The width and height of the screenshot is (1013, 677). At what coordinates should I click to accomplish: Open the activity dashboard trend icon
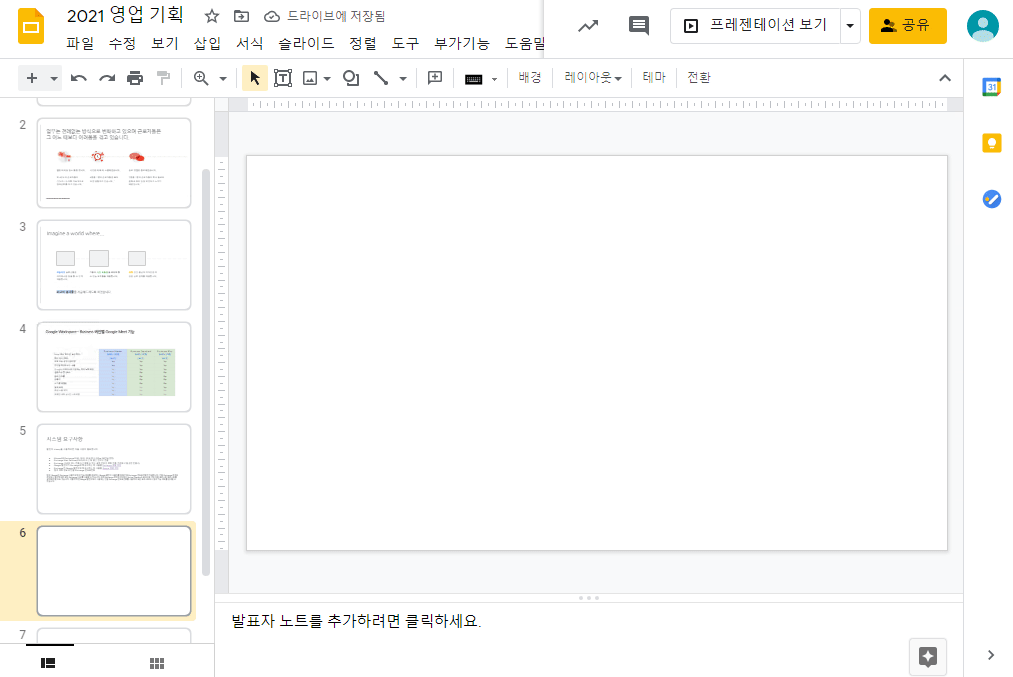click(588, 26)
